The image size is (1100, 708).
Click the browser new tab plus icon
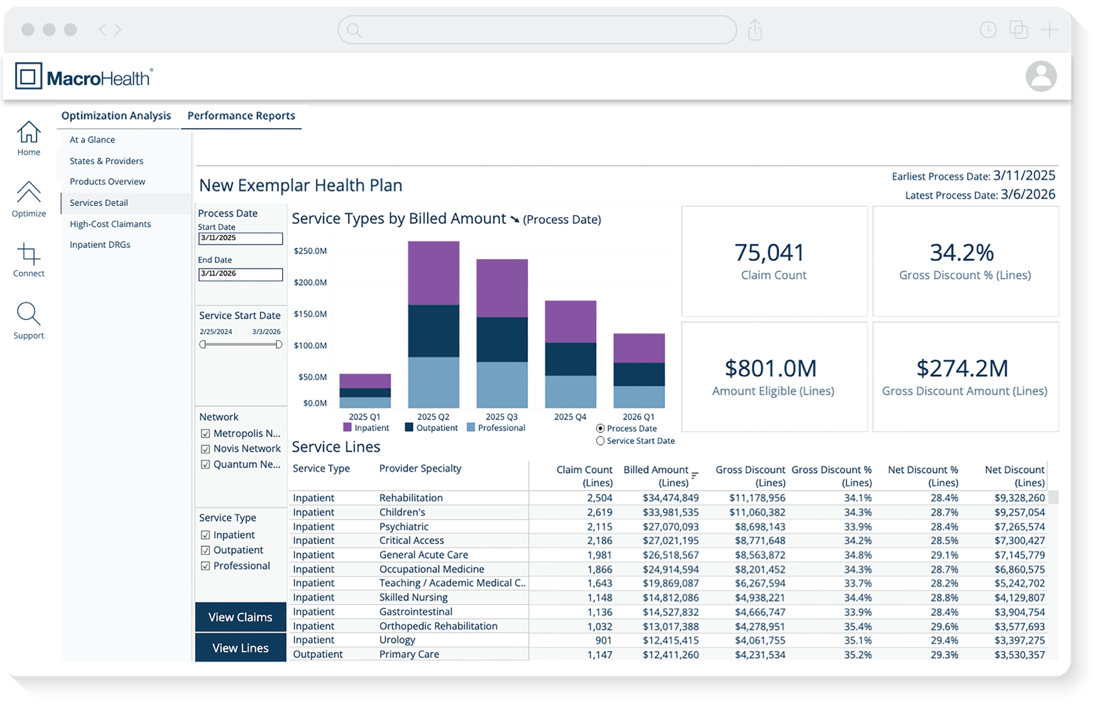pyautogui.click(x=1049, y=29)
